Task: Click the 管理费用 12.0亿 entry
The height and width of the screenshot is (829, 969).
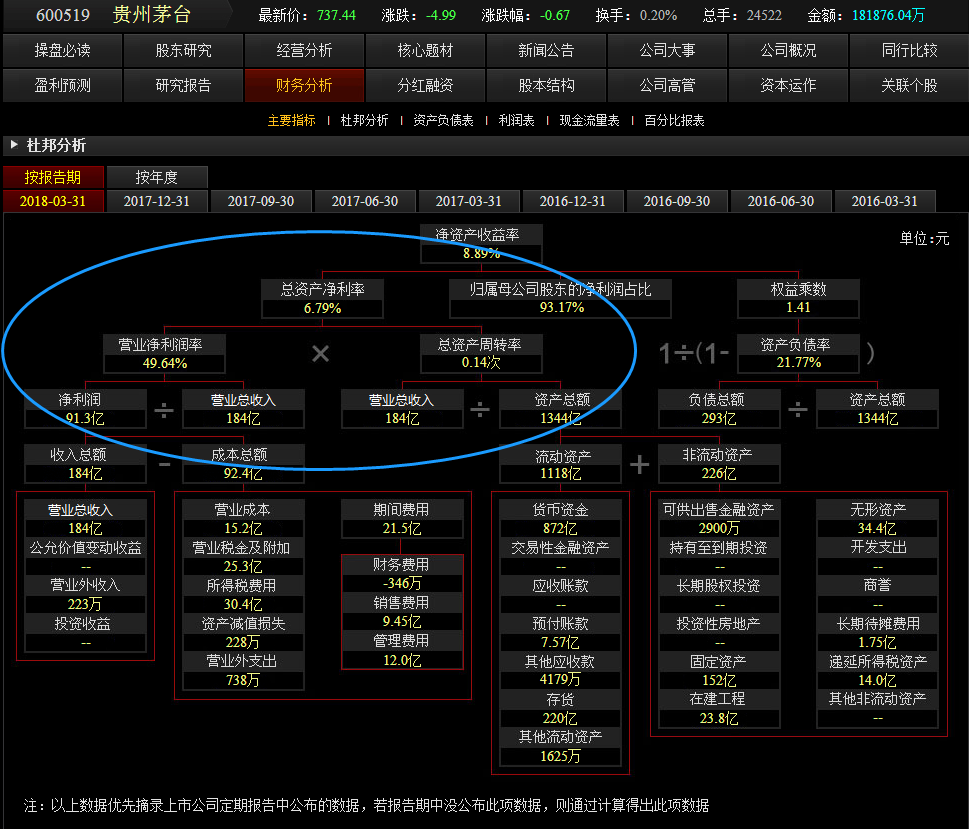Action: 402,650
